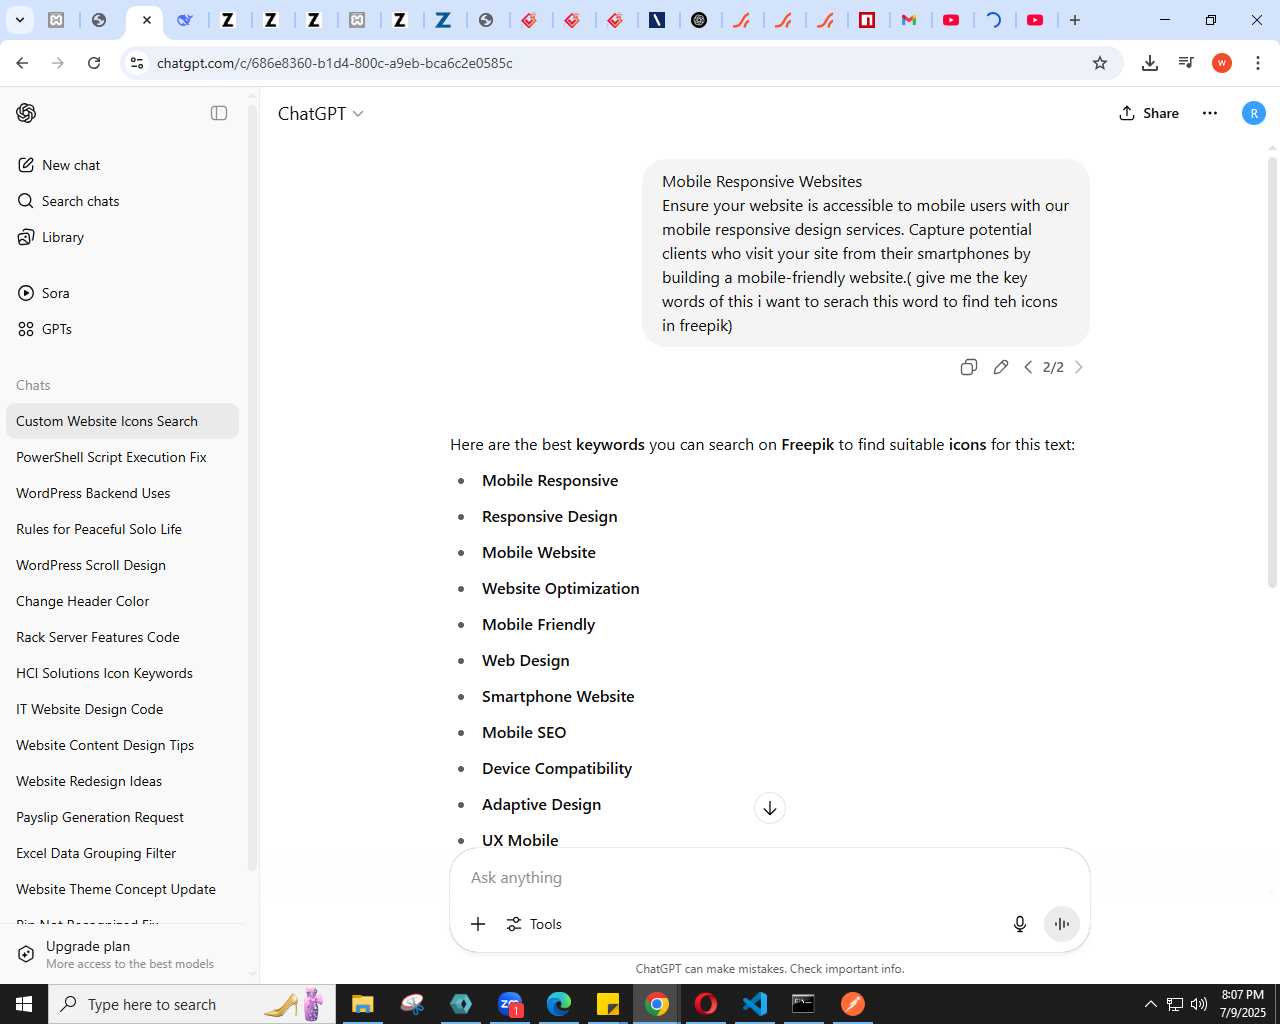1280x1024 pixels.
Task: Open chat Website Theme Concept Update
Action: [x=123, y=889]
